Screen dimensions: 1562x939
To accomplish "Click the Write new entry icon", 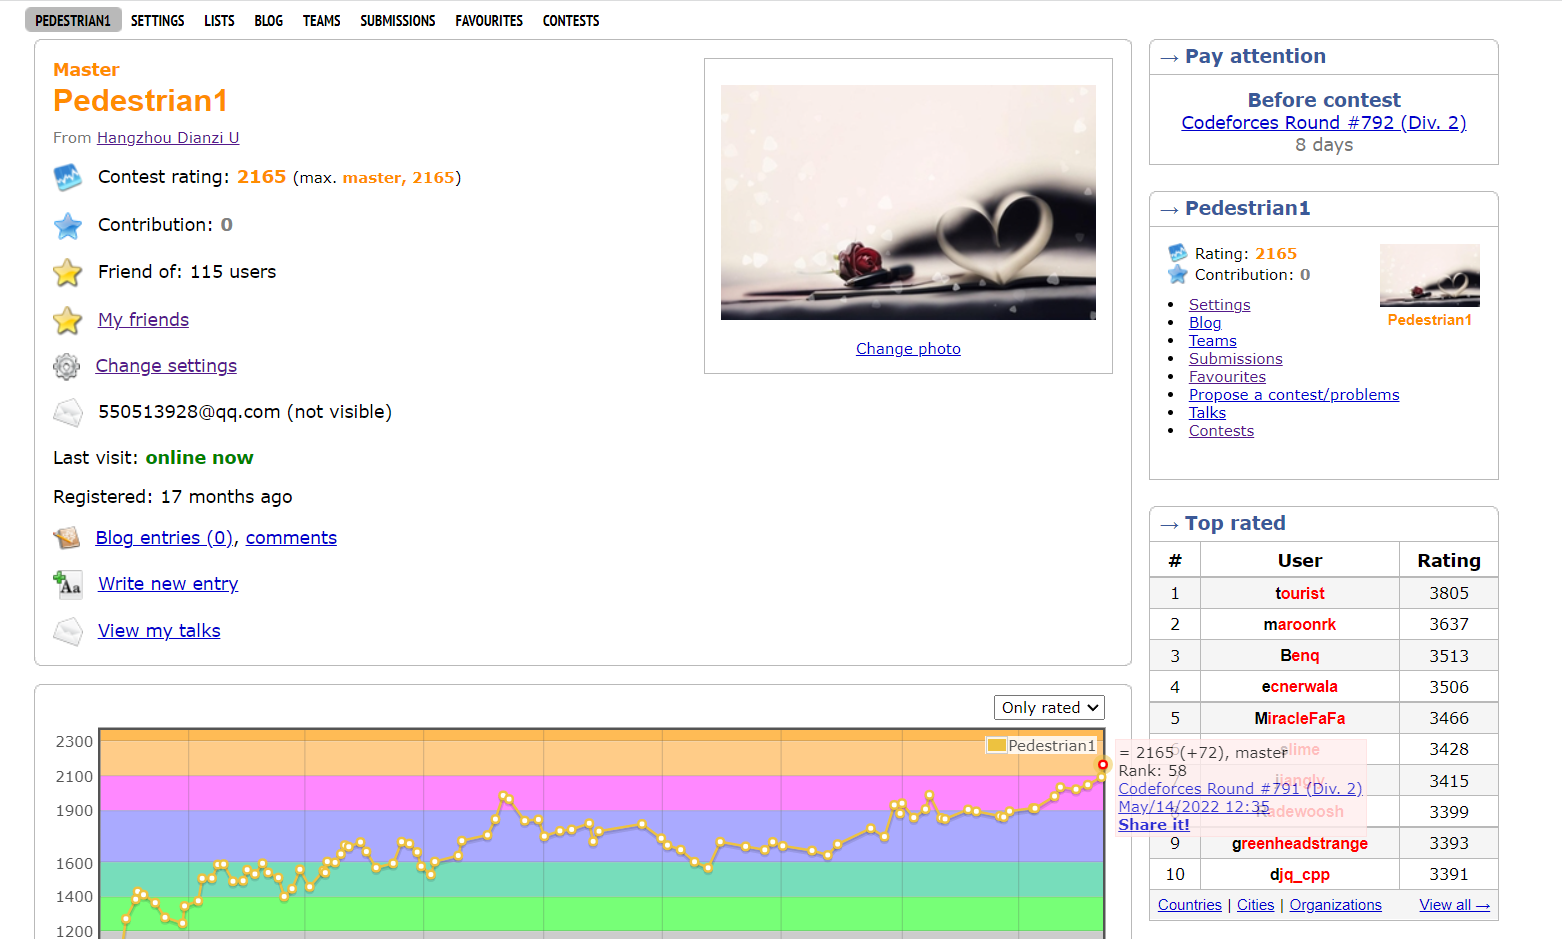I will [67, 584].
